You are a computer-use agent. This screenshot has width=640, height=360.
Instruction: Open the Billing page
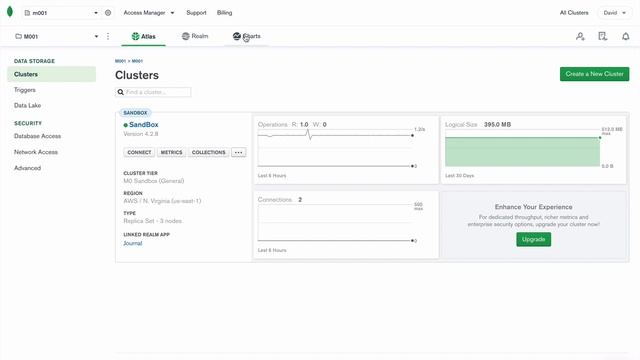click(224, 13)
